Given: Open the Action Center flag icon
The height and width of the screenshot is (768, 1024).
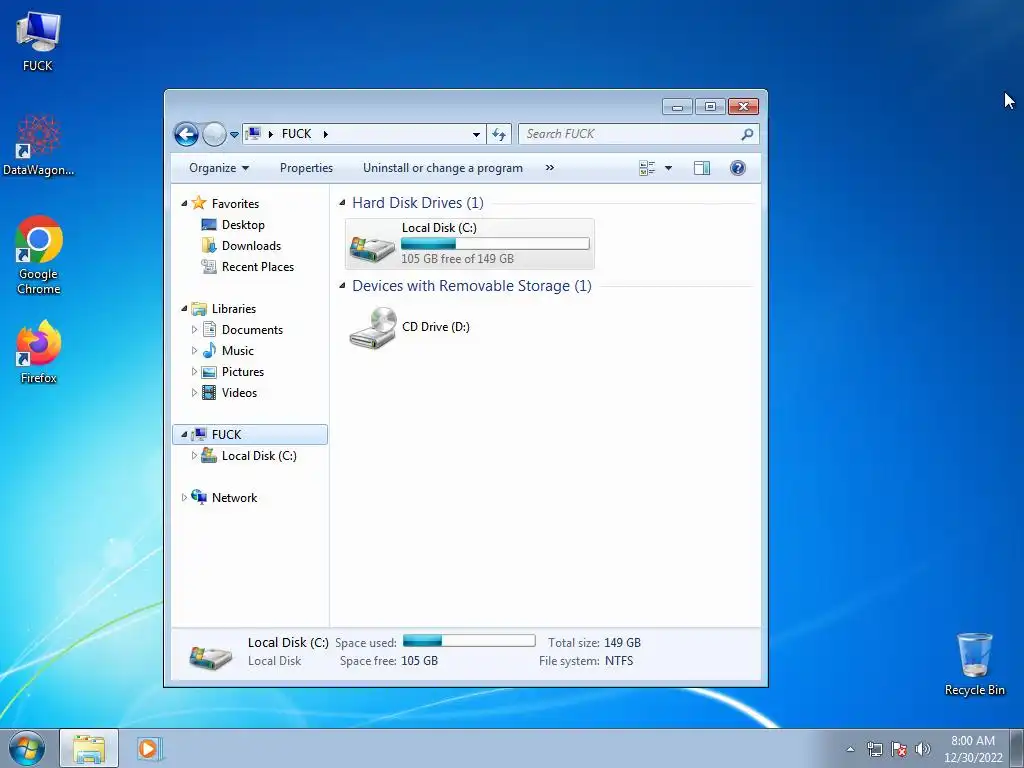Looking at the screenshot, I should [899, 749].
